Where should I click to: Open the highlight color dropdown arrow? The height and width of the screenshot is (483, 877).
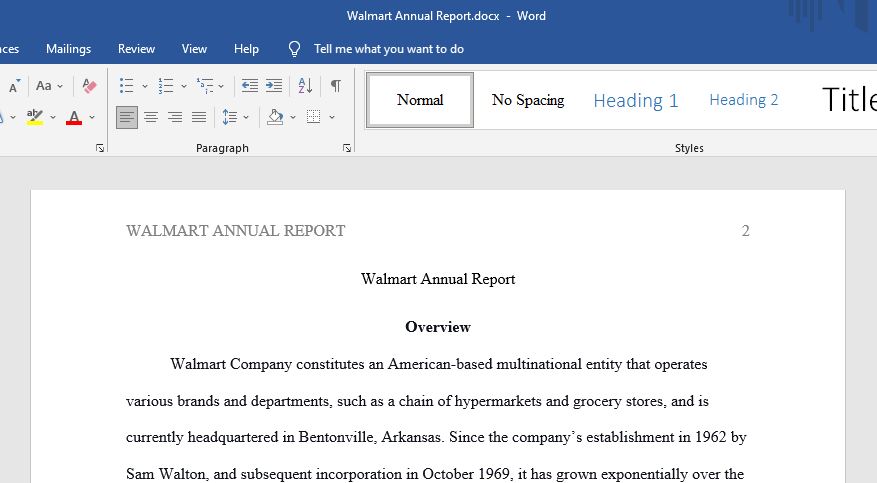coord(53,117)
